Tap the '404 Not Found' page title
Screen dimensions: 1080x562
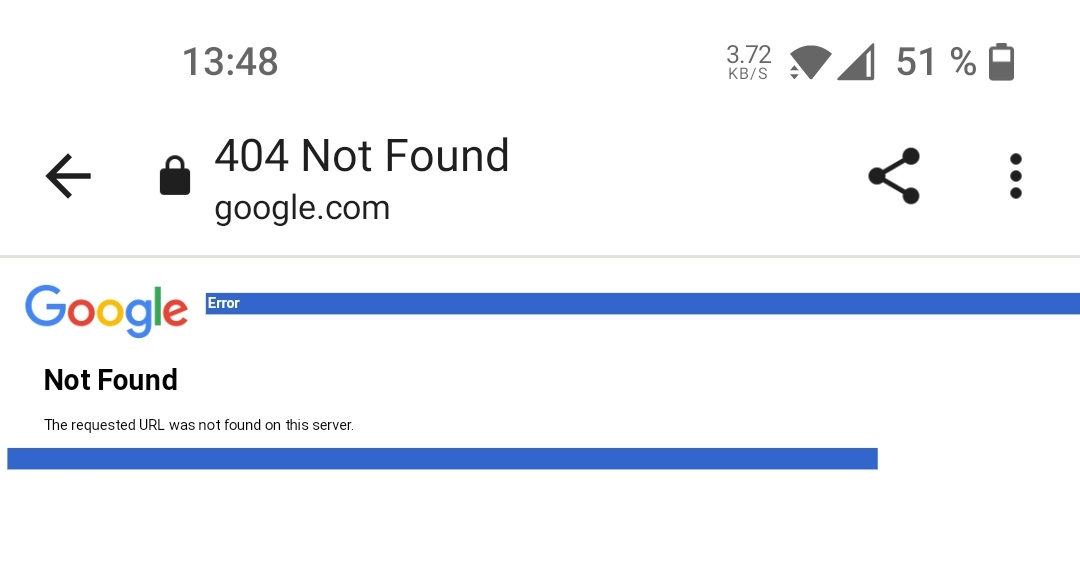point(362,156)
